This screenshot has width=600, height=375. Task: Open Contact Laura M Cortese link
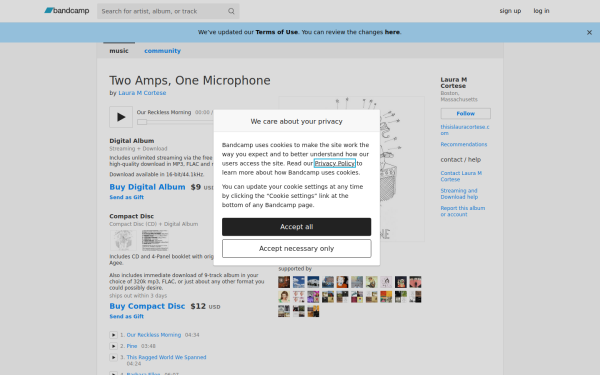coord(461,176)
